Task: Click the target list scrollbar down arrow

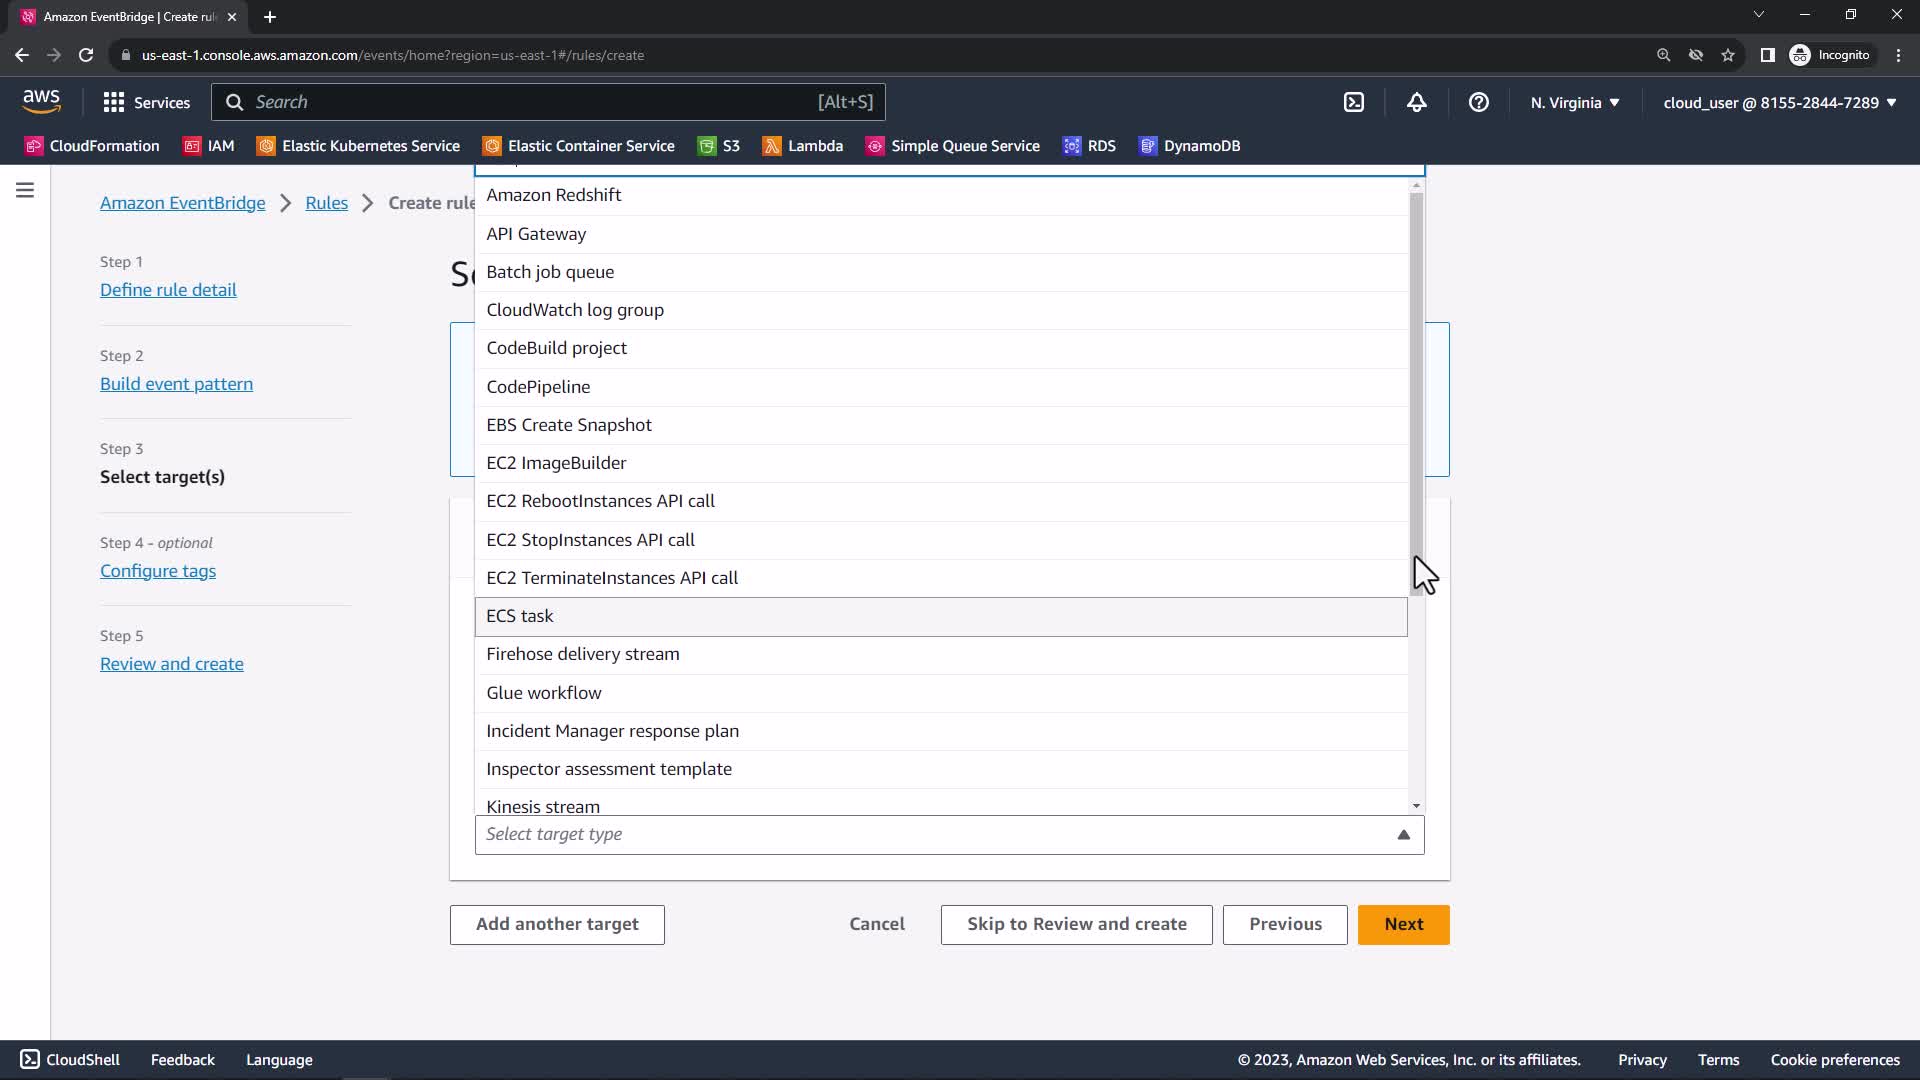Action: [1416, 806]
